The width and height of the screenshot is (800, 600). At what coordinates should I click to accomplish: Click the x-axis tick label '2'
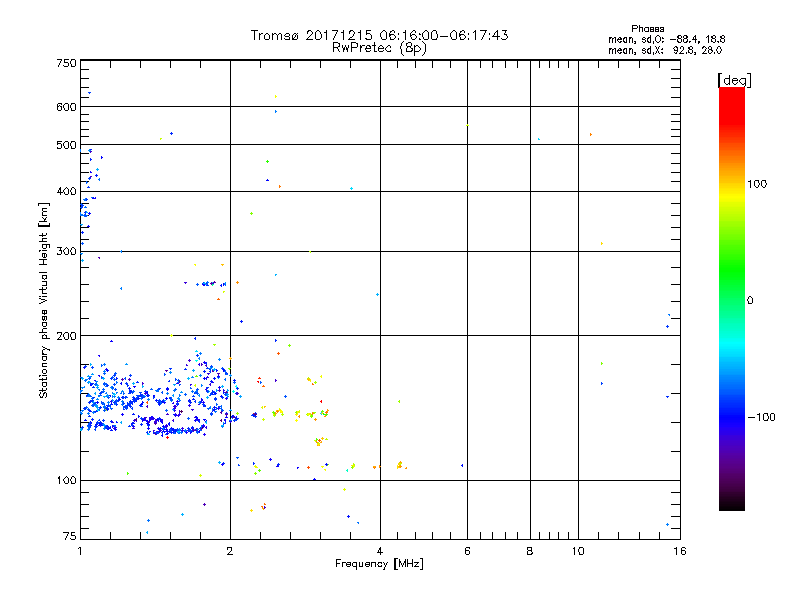point(230,551)
